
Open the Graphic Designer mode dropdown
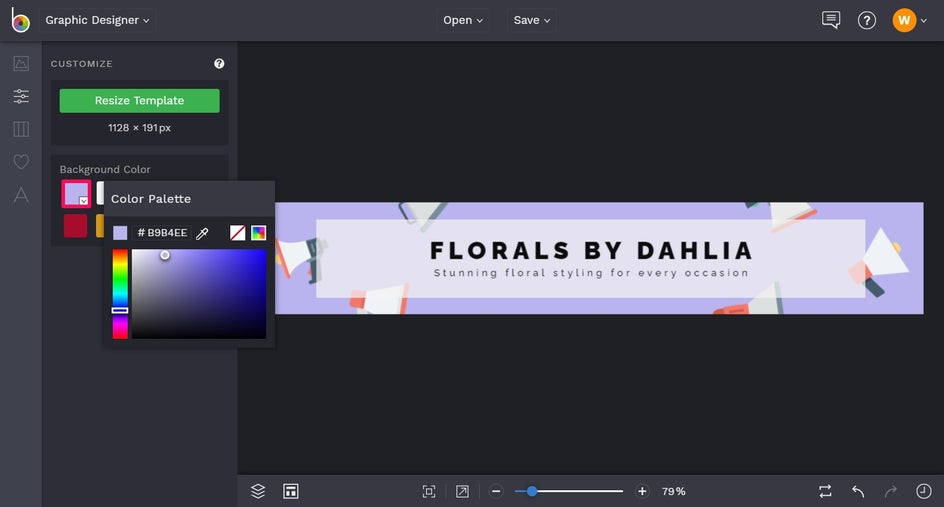pyautogui.click(x=97, y=20)
